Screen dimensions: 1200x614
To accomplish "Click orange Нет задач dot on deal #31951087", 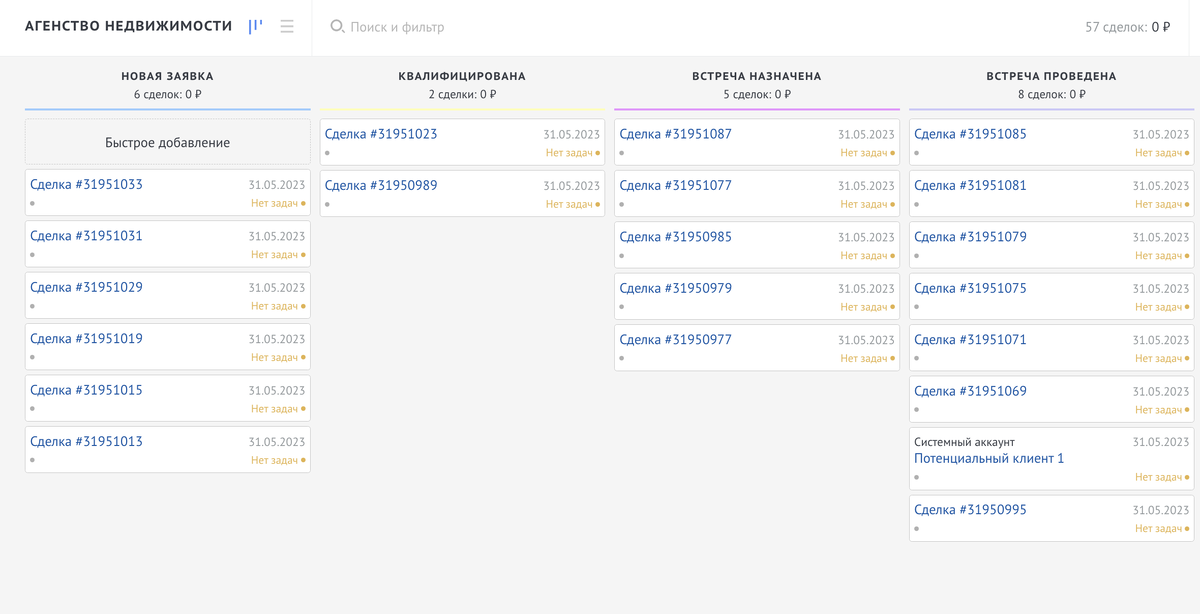I will click(x=891, y=155).
